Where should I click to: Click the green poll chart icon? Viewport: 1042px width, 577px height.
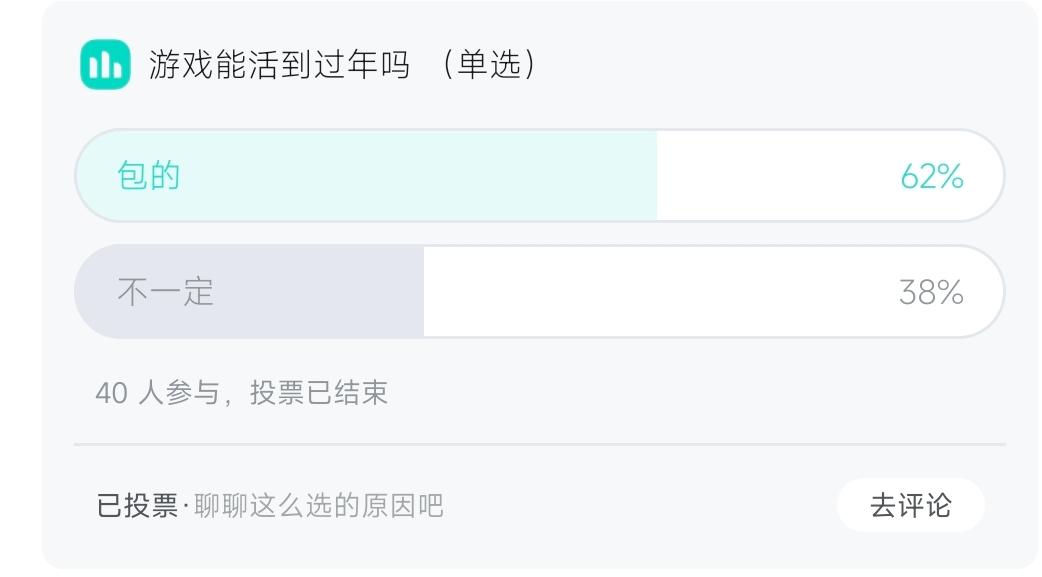click(105, 66)
